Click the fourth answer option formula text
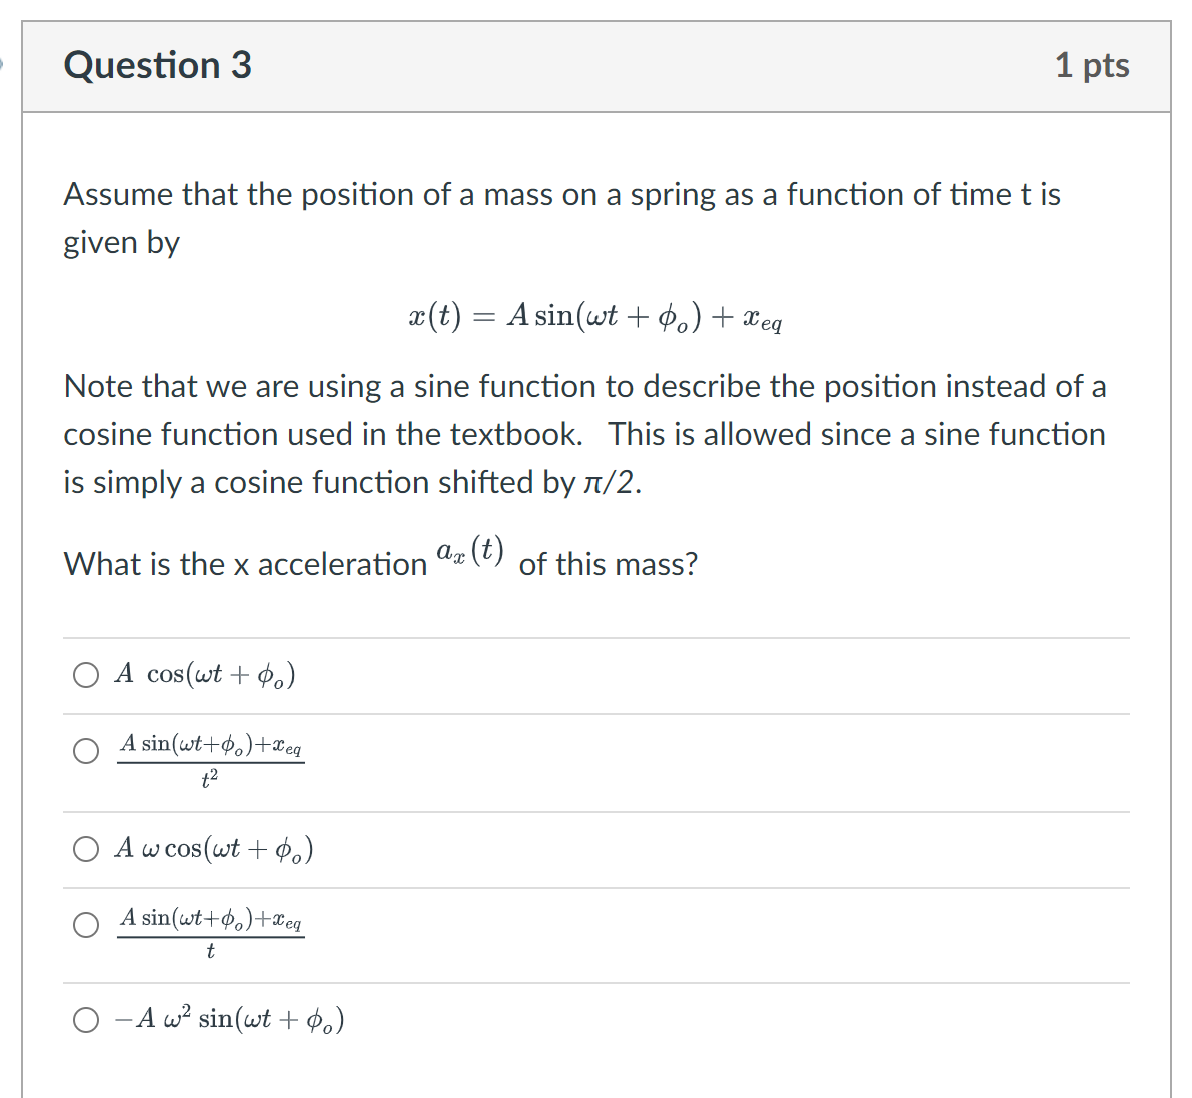1192x1098 pixels. (211, 933)
